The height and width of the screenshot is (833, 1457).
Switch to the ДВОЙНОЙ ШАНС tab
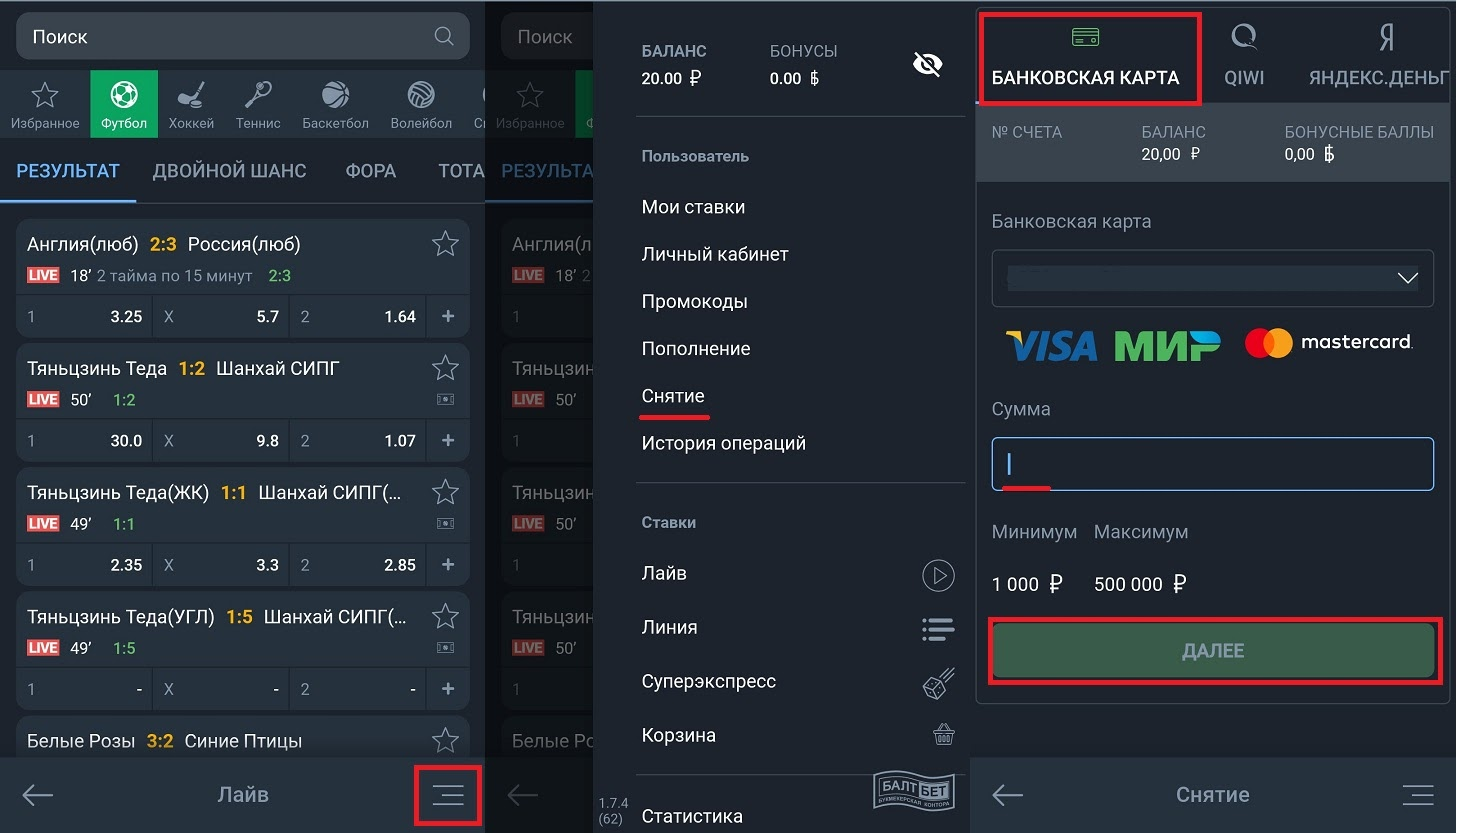click(229, 171)
